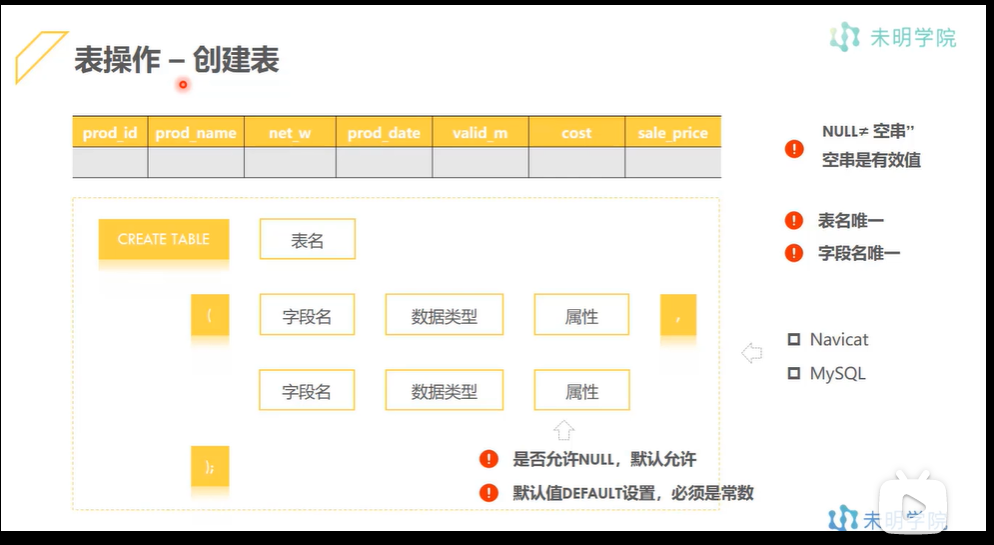Screen dimensions: 994x545
Task: Click the text 空串是有效值
Action: pos(871,160)
